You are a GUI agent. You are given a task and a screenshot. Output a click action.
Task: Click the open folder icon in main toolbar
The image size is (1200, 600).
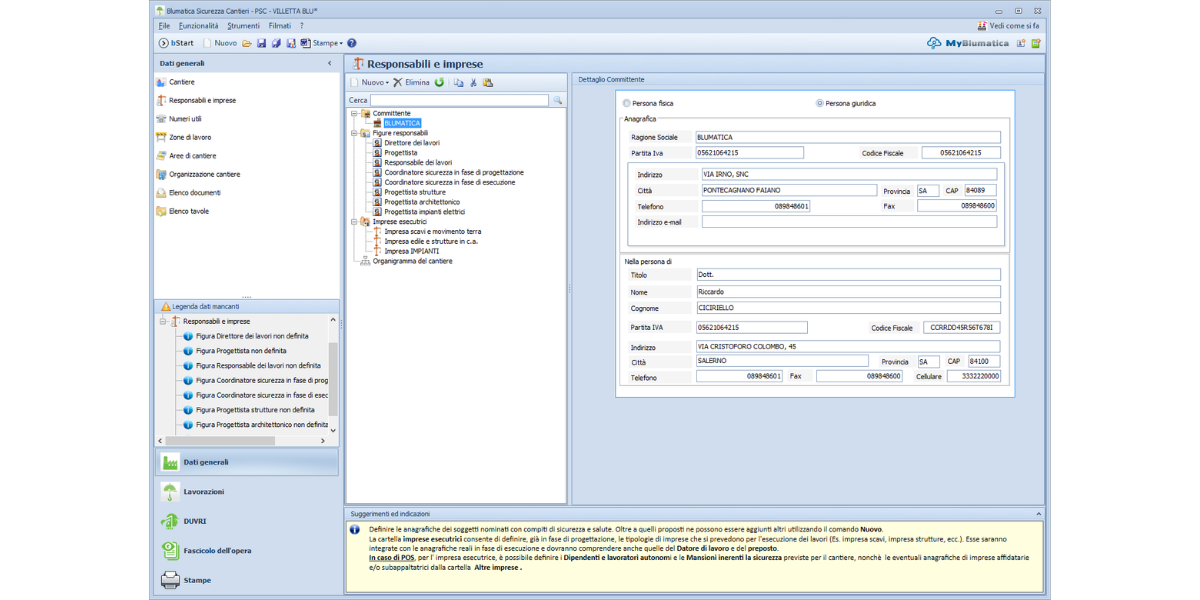(x=246, y=43)
